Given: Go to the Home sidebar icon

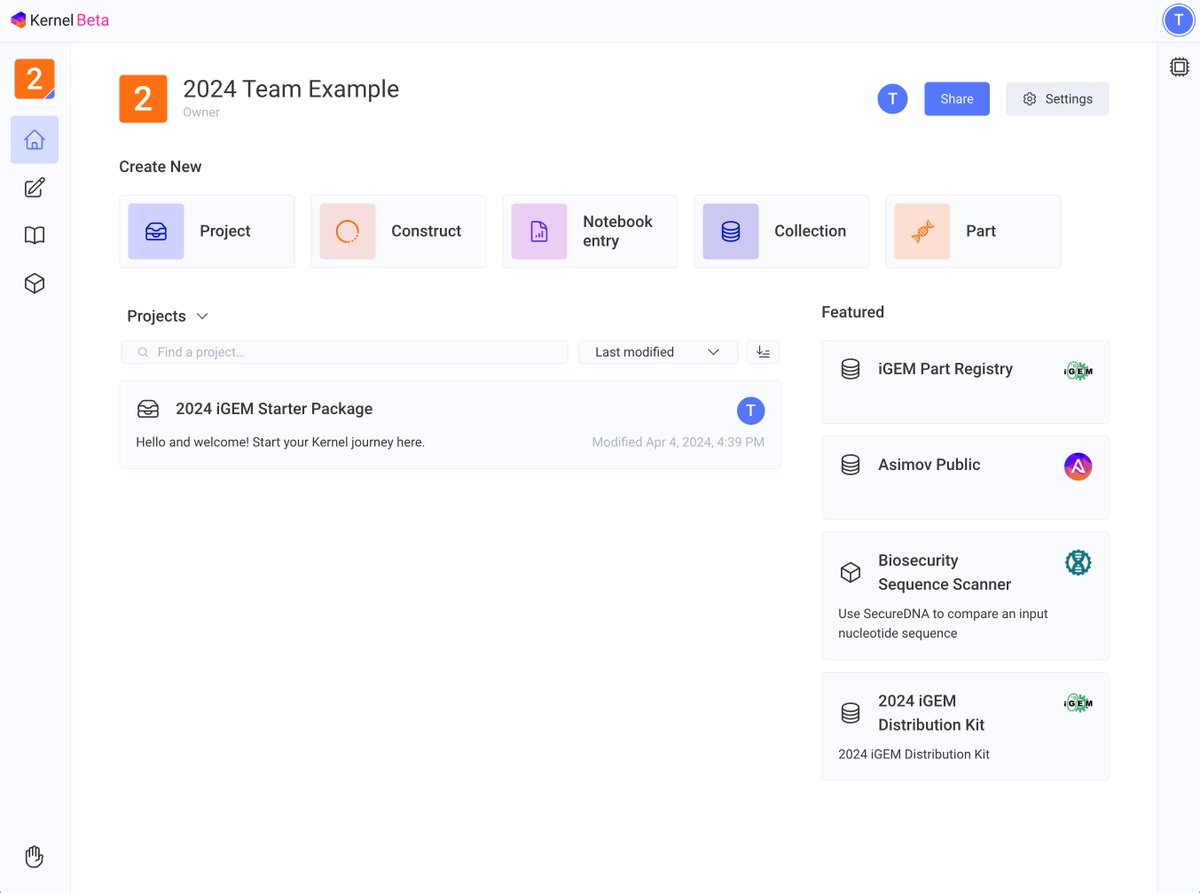Looking at the screenshot, I should tap(34, 140).
